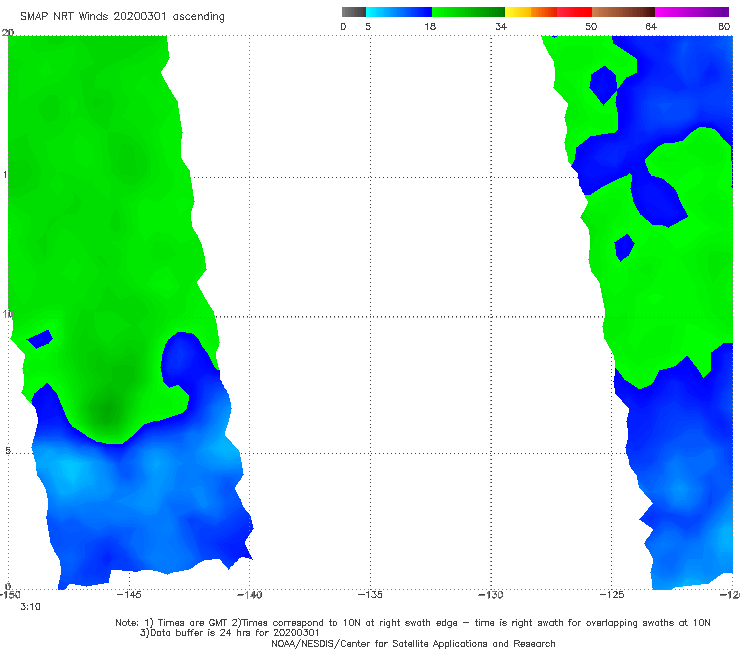Viewport: 740px width, 650px height.
Task: Click the diamond-shaped blue patch near top of right swath
Action: (603, 85)
